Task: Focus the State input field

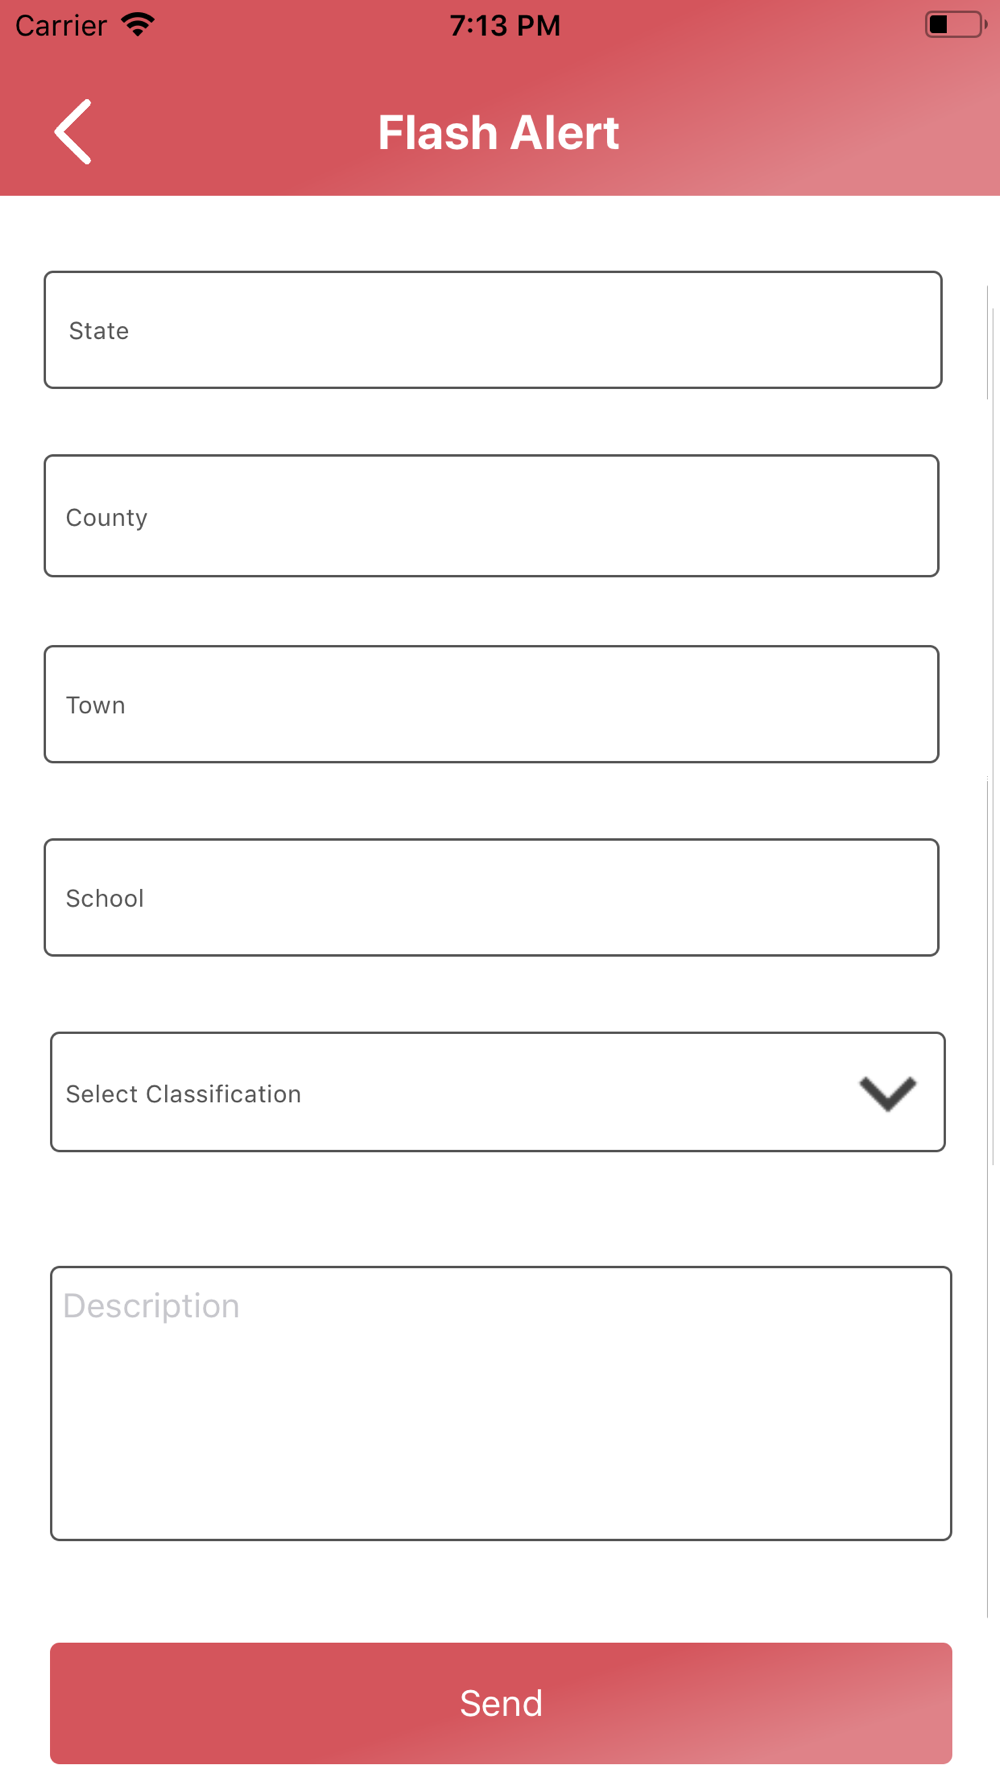Action: click(x=493, y=330)
